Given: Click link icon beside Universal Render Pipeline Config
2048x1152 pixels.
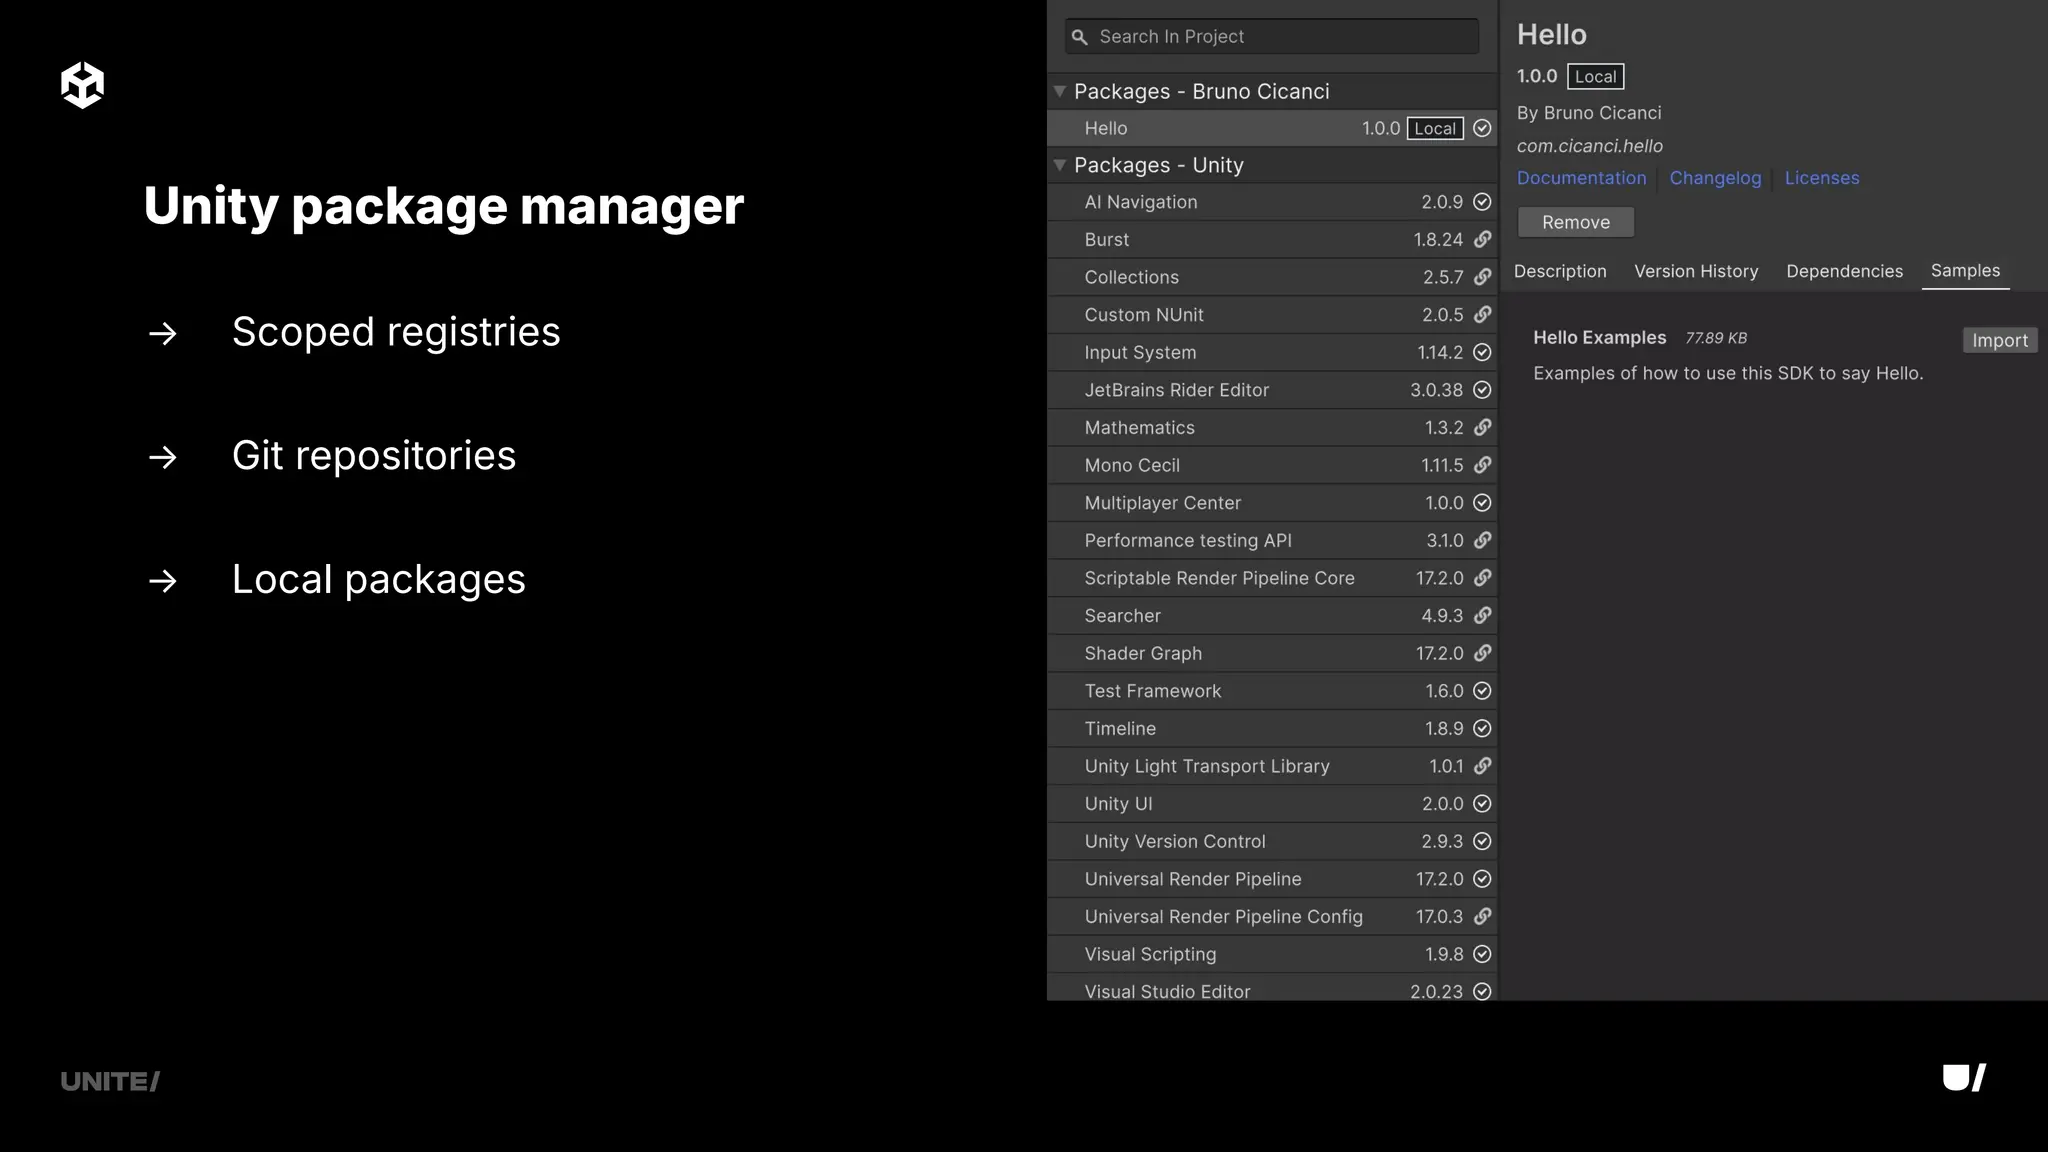Looking at the screenshot, I should 1482,917.
